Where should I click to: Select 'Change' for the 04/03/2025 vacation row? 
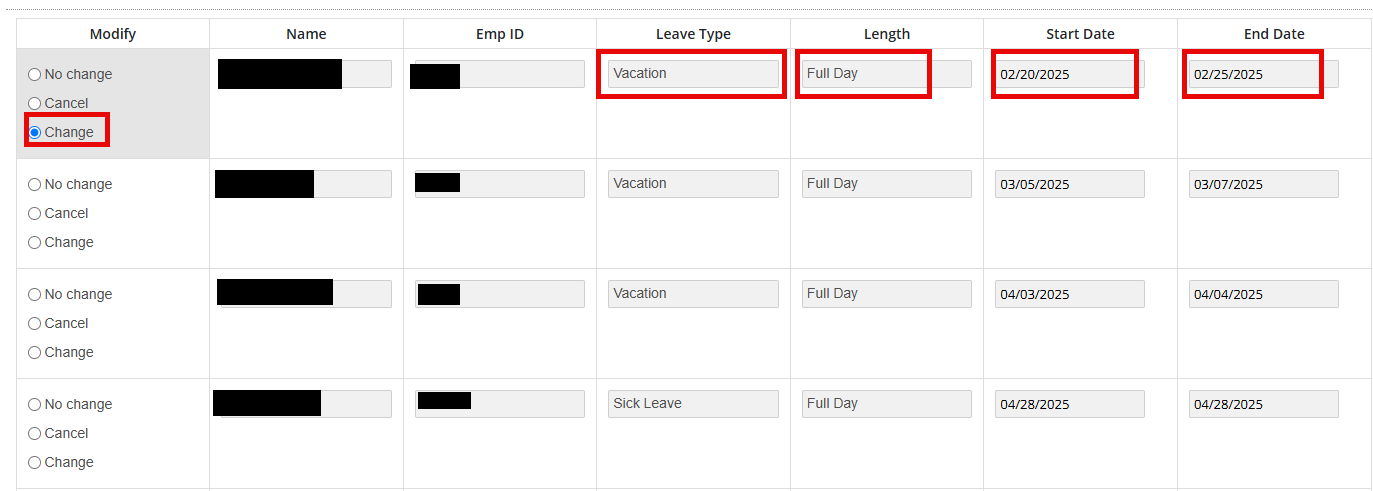pyautogui.click(x=35, y=352)
